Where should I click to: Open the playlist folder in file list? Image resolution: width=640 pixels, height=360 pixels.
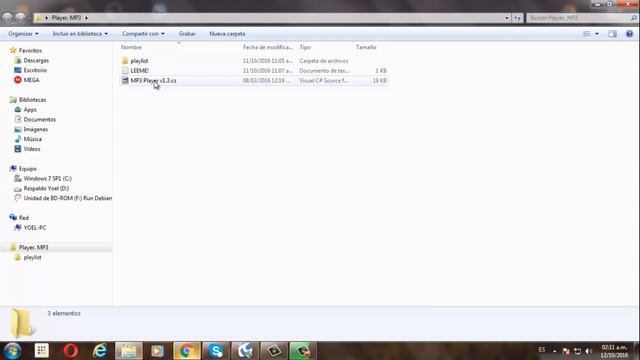[139, 61]
